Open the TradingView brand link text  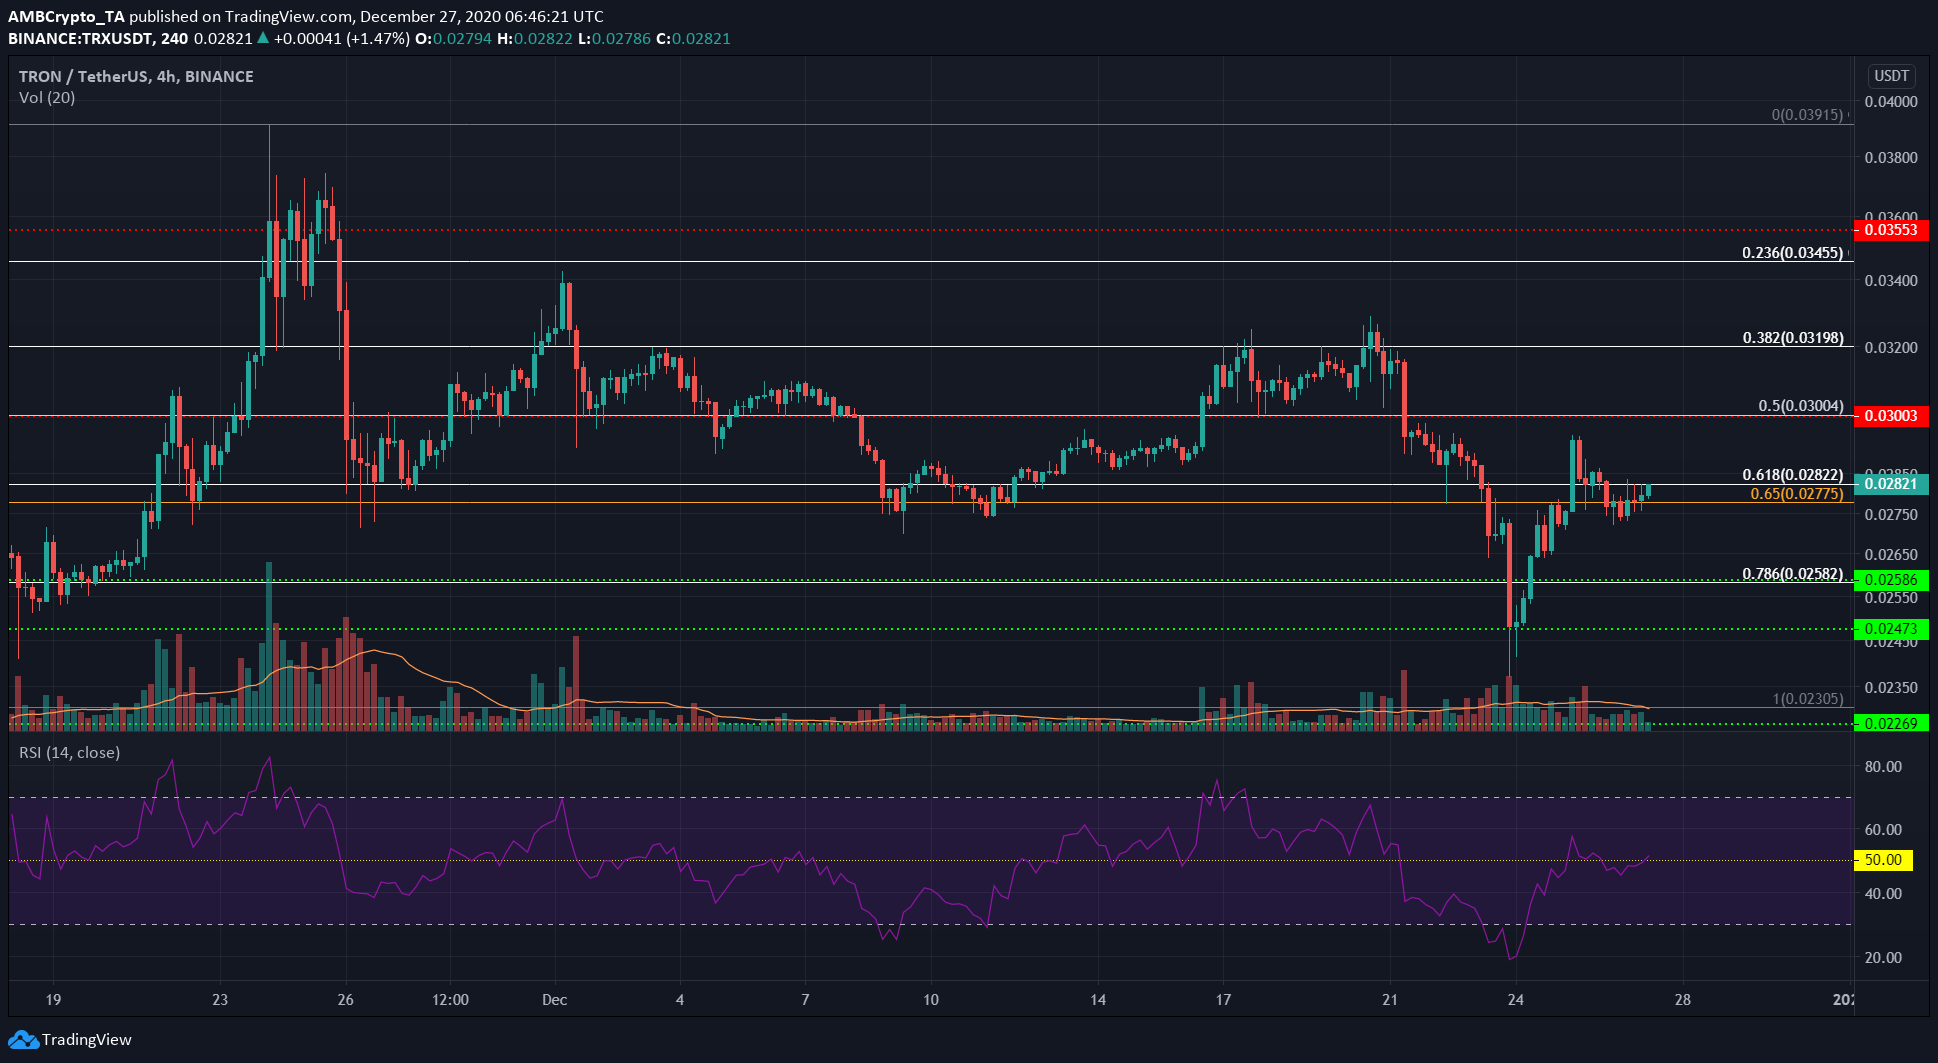tap(87, 1040)
